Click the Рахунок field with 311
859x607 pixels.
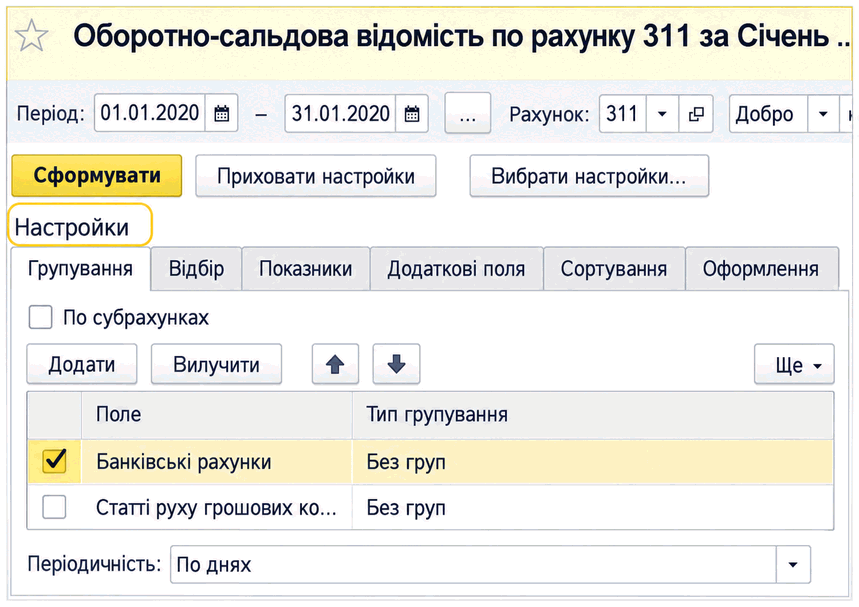click(623, 113)
